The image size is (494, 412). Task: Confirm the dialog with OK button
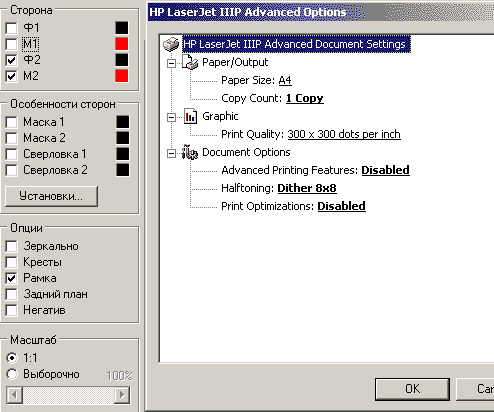click(x=412, y=389)
